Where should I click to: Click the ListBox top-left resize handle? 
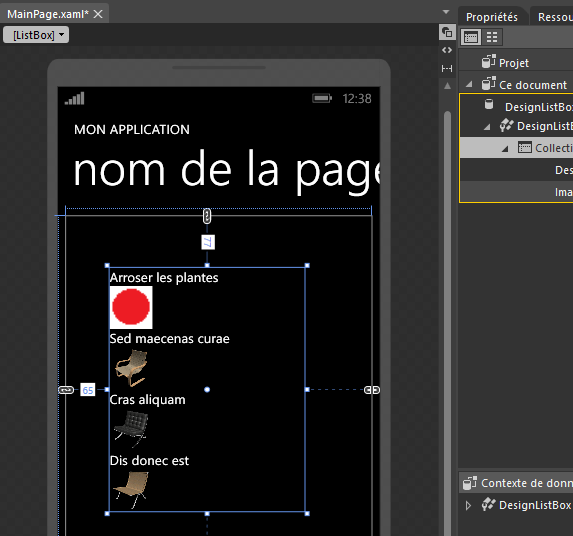pyautogui.click(x=107, y=266)
